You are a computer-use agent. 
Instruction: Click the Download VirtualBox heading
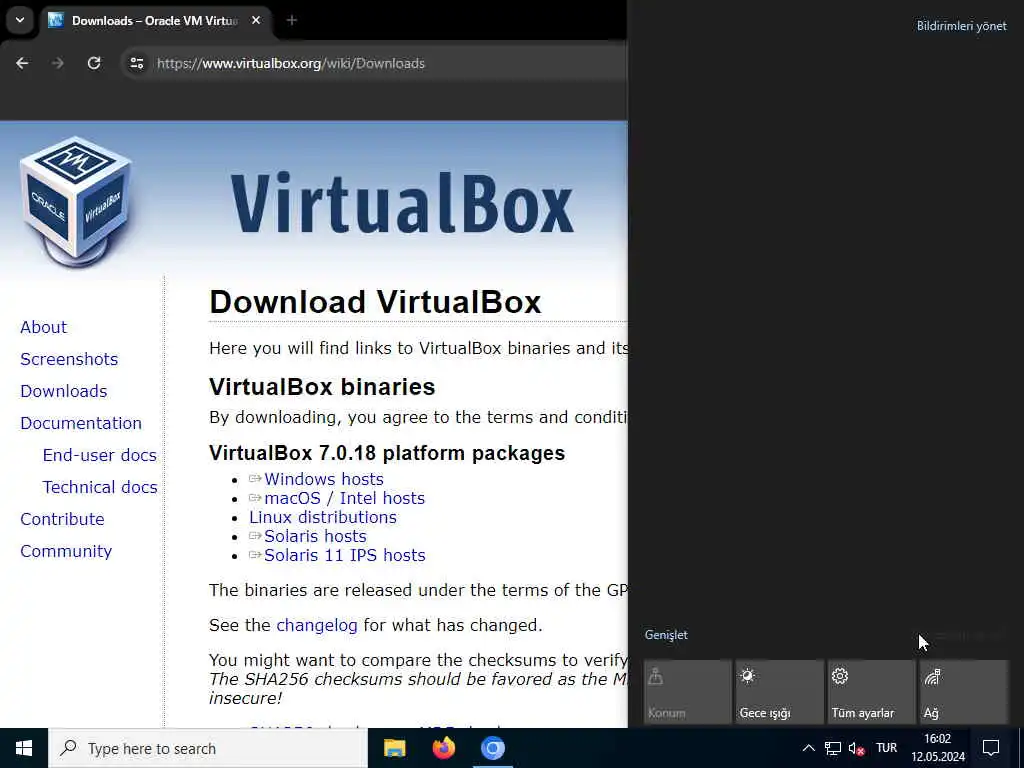375,302
